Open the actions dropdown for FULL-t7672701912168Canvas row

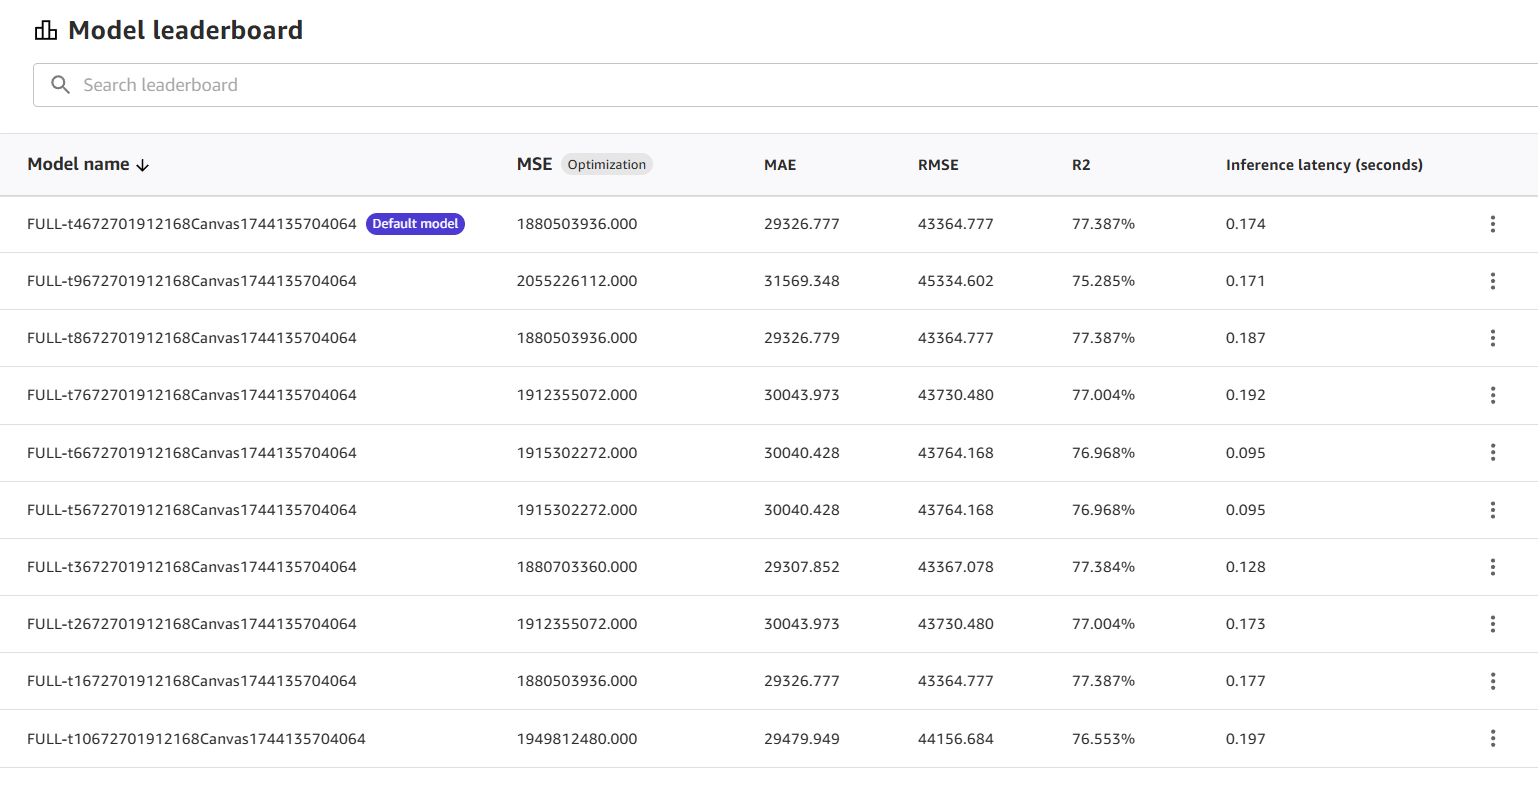[x=1492, y=394]
